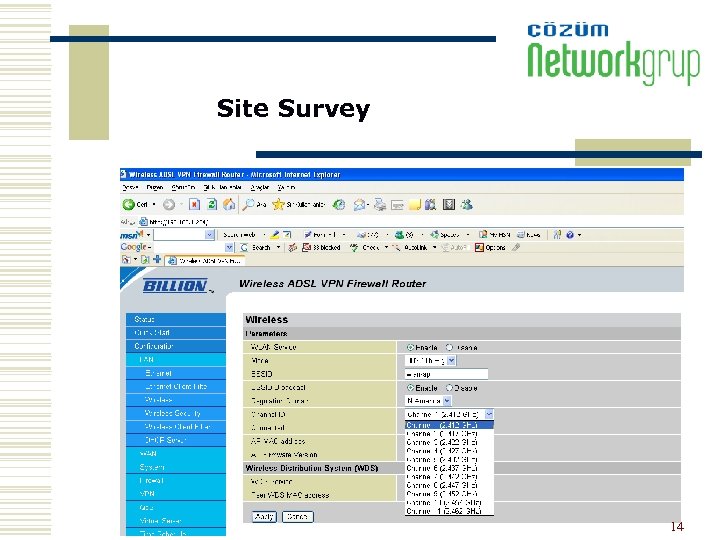Viewport: 720px width, 540px height.
Task: Click the Apply button
Action: tap(264, 517)
